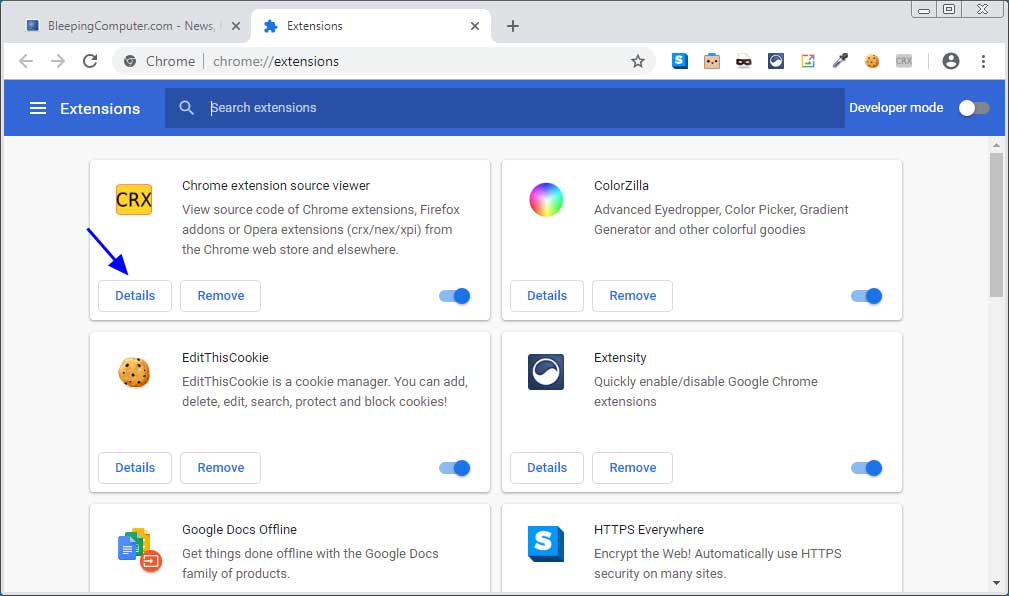The image size is (1009, 596).
Task: Open the Extensions page hamburger menu
Action: [x=37, y=108]
